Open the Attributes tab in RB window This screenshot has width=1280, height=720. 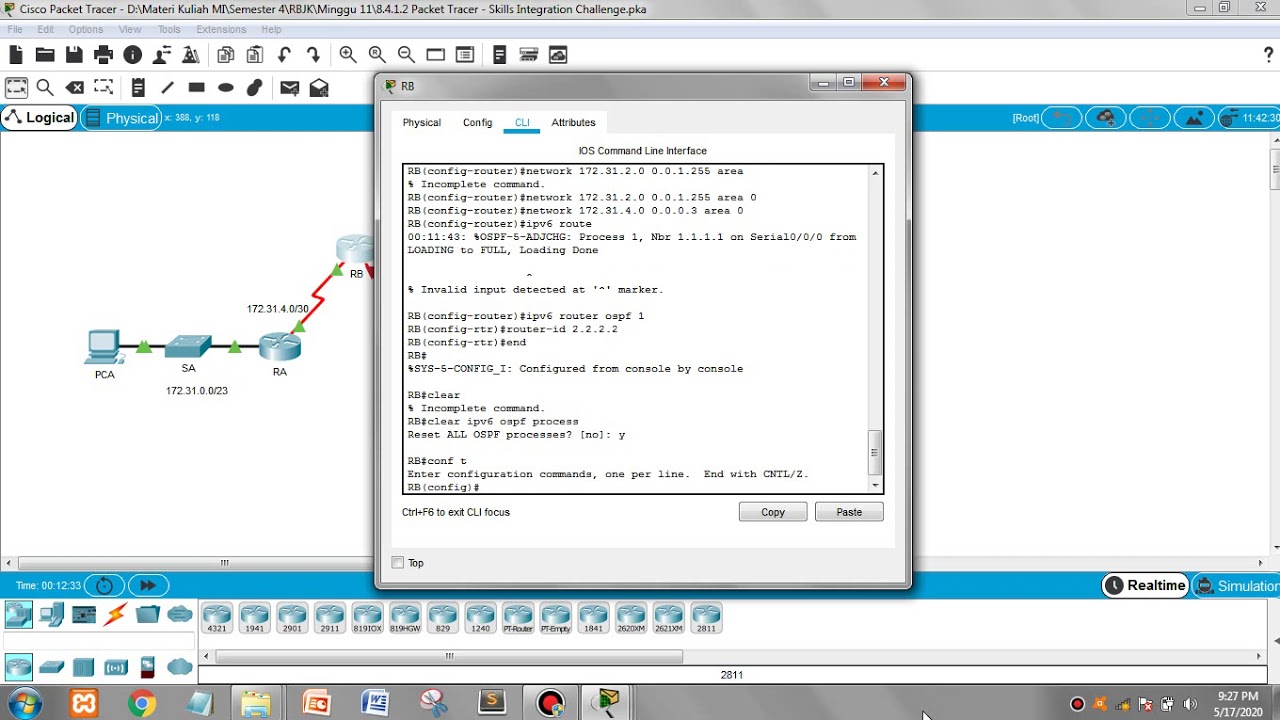573,122
